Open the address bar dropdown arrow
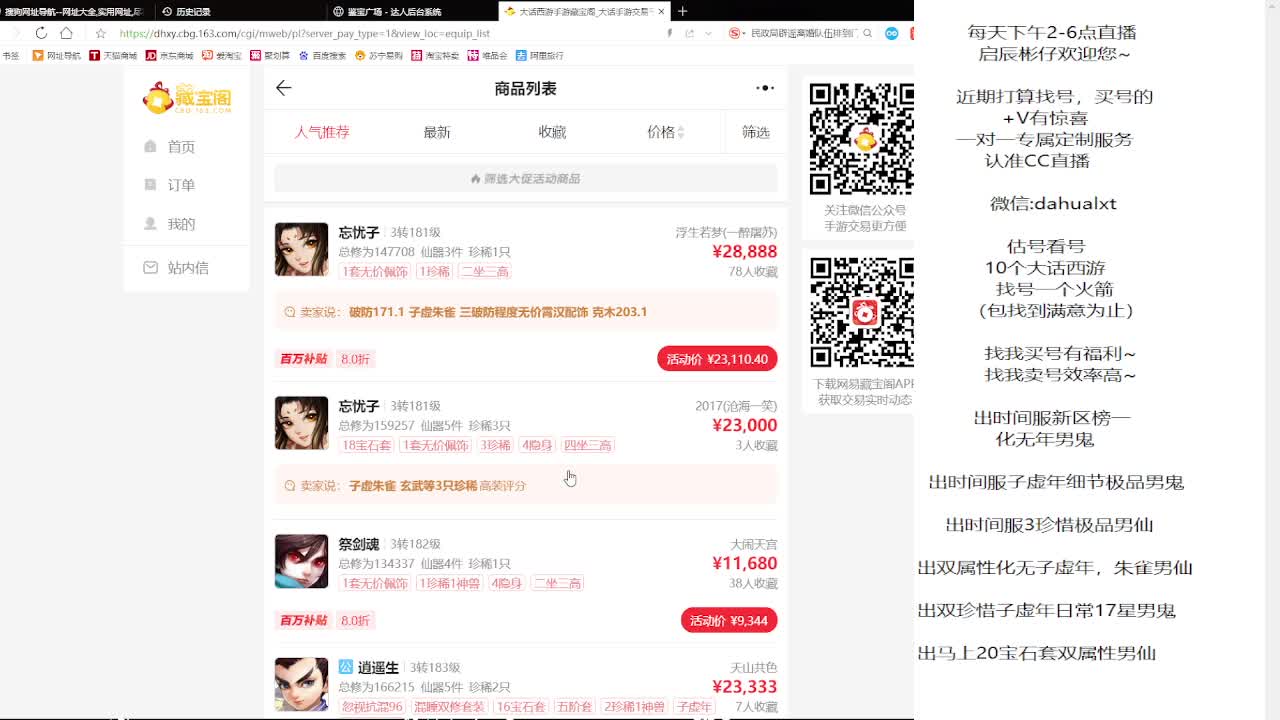The height and width of the screenshot is (720, 1280). click(x=709, y=33)
